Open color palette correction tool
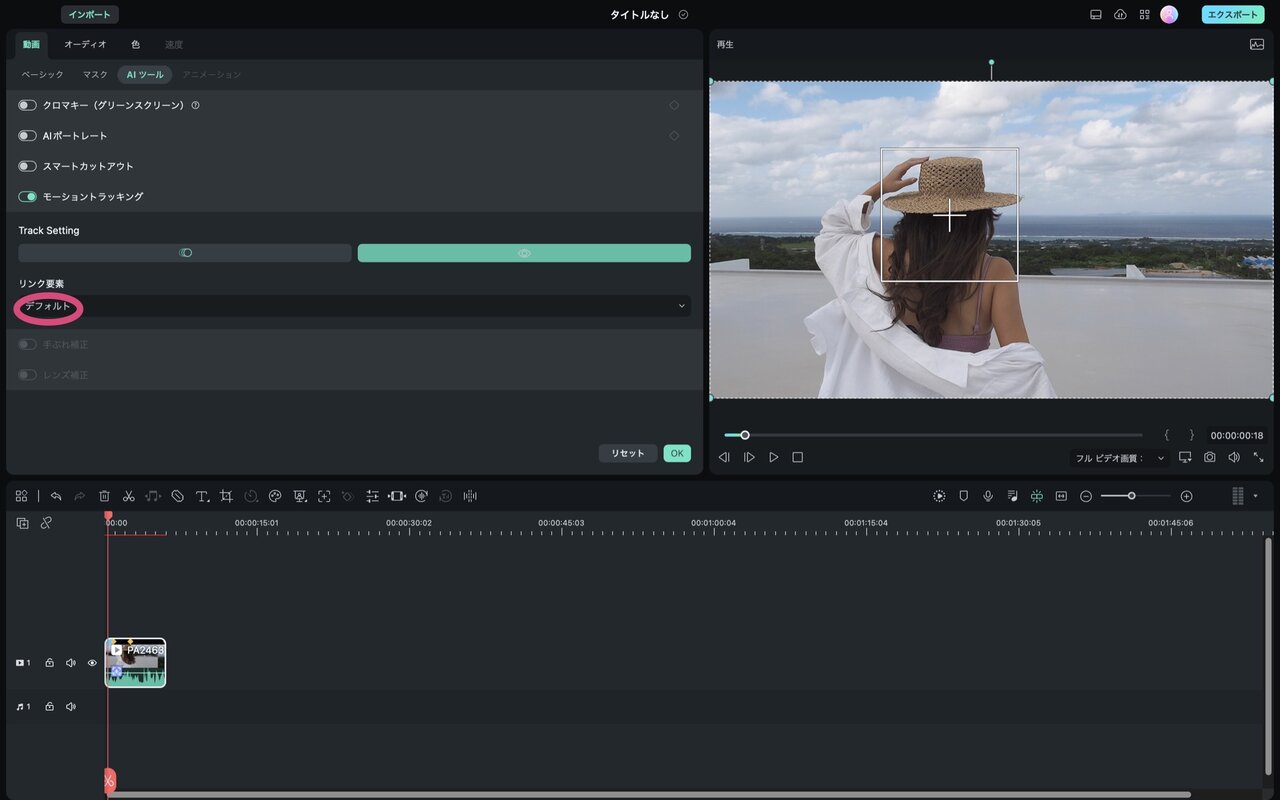The image size is (1280, 800). click(275, 496)
